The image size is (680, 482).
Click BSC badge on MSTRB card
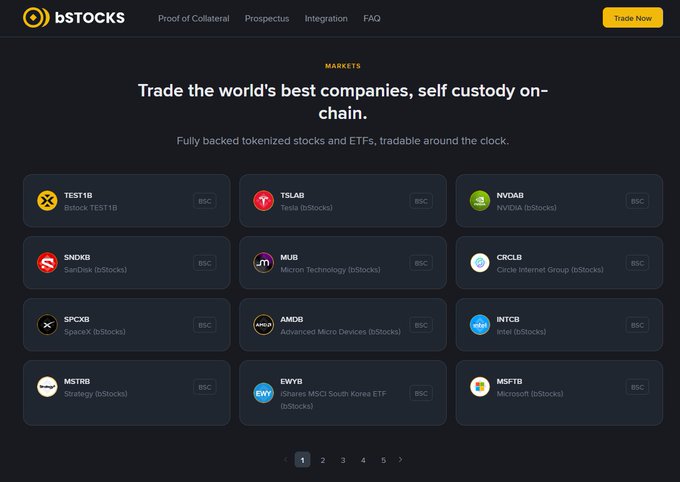(205, 387)
